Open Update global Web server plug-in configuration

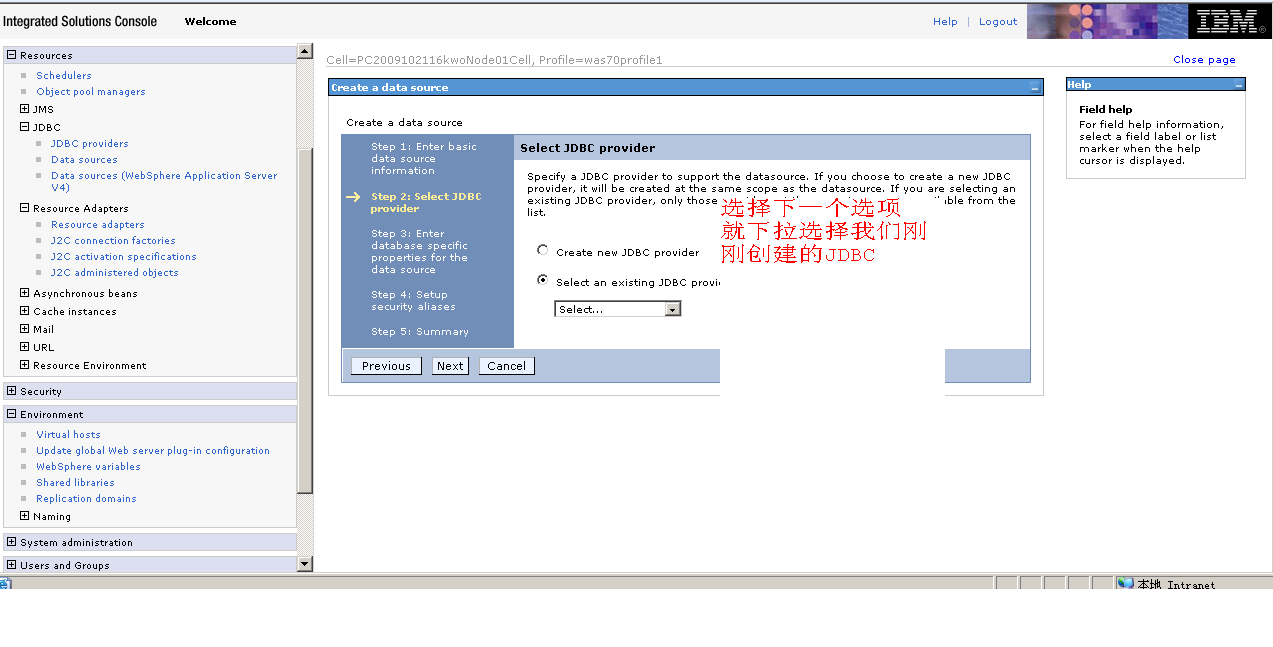[x=153, y=451]
